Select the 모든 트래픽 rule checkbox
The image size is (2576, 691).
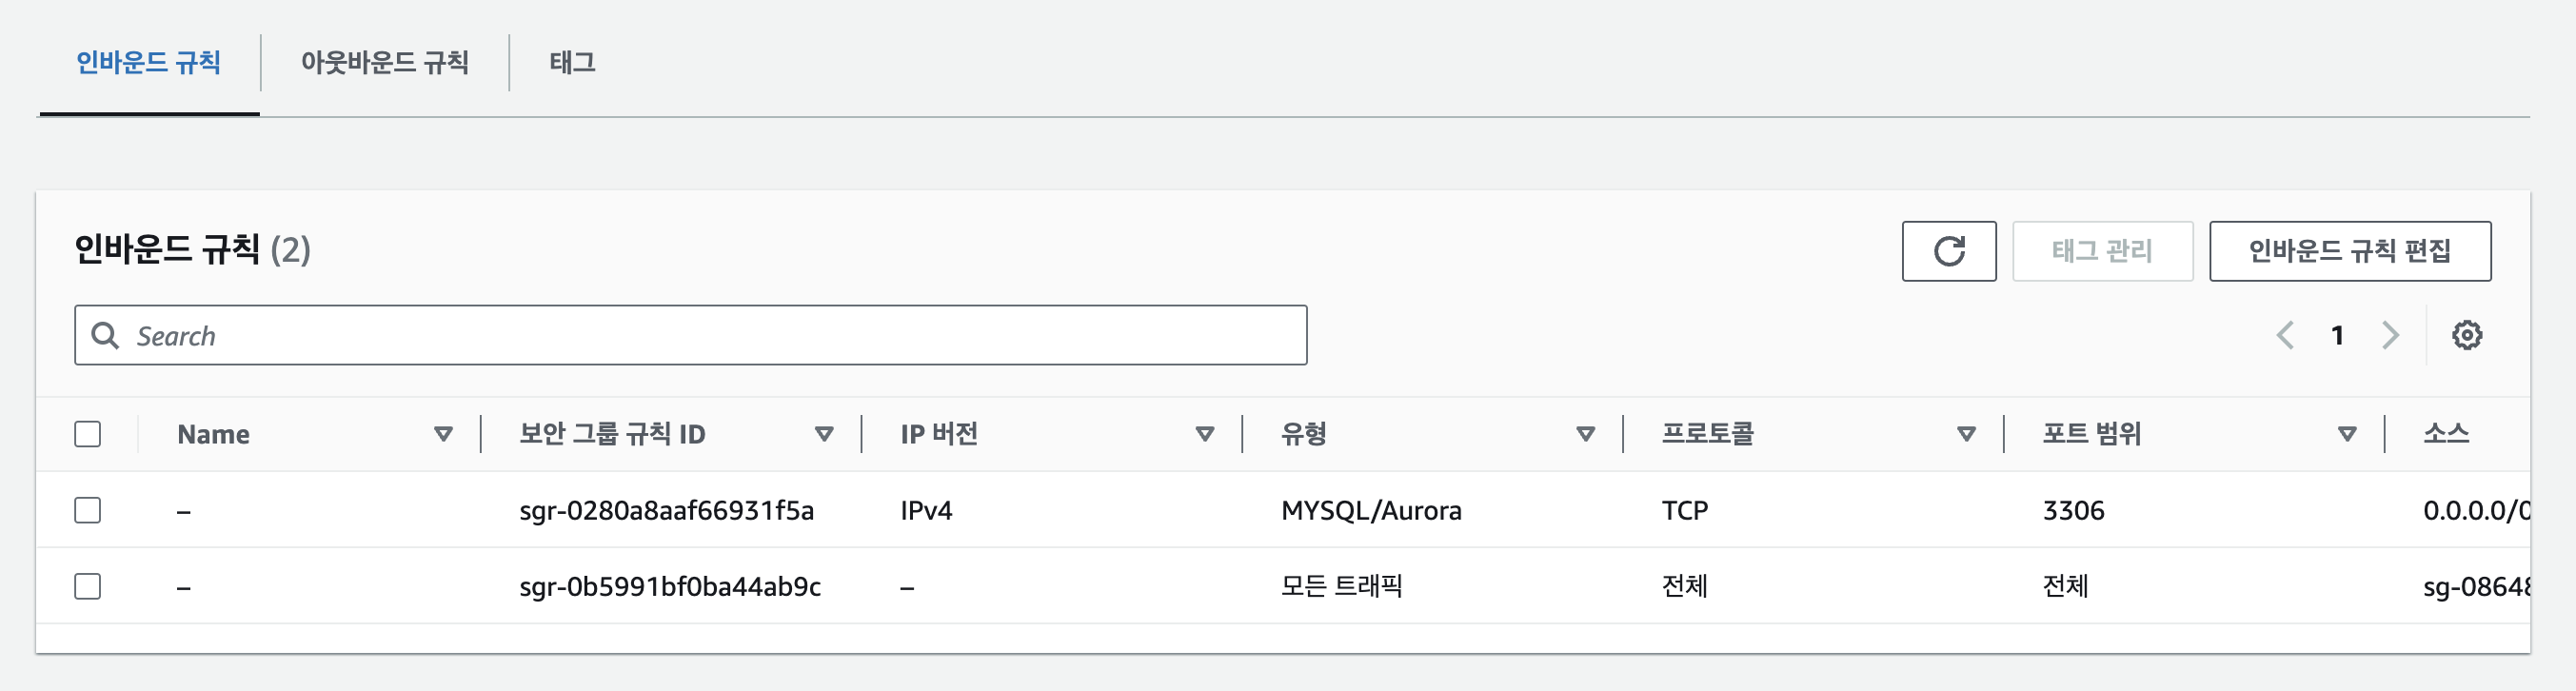click(88, 586)
